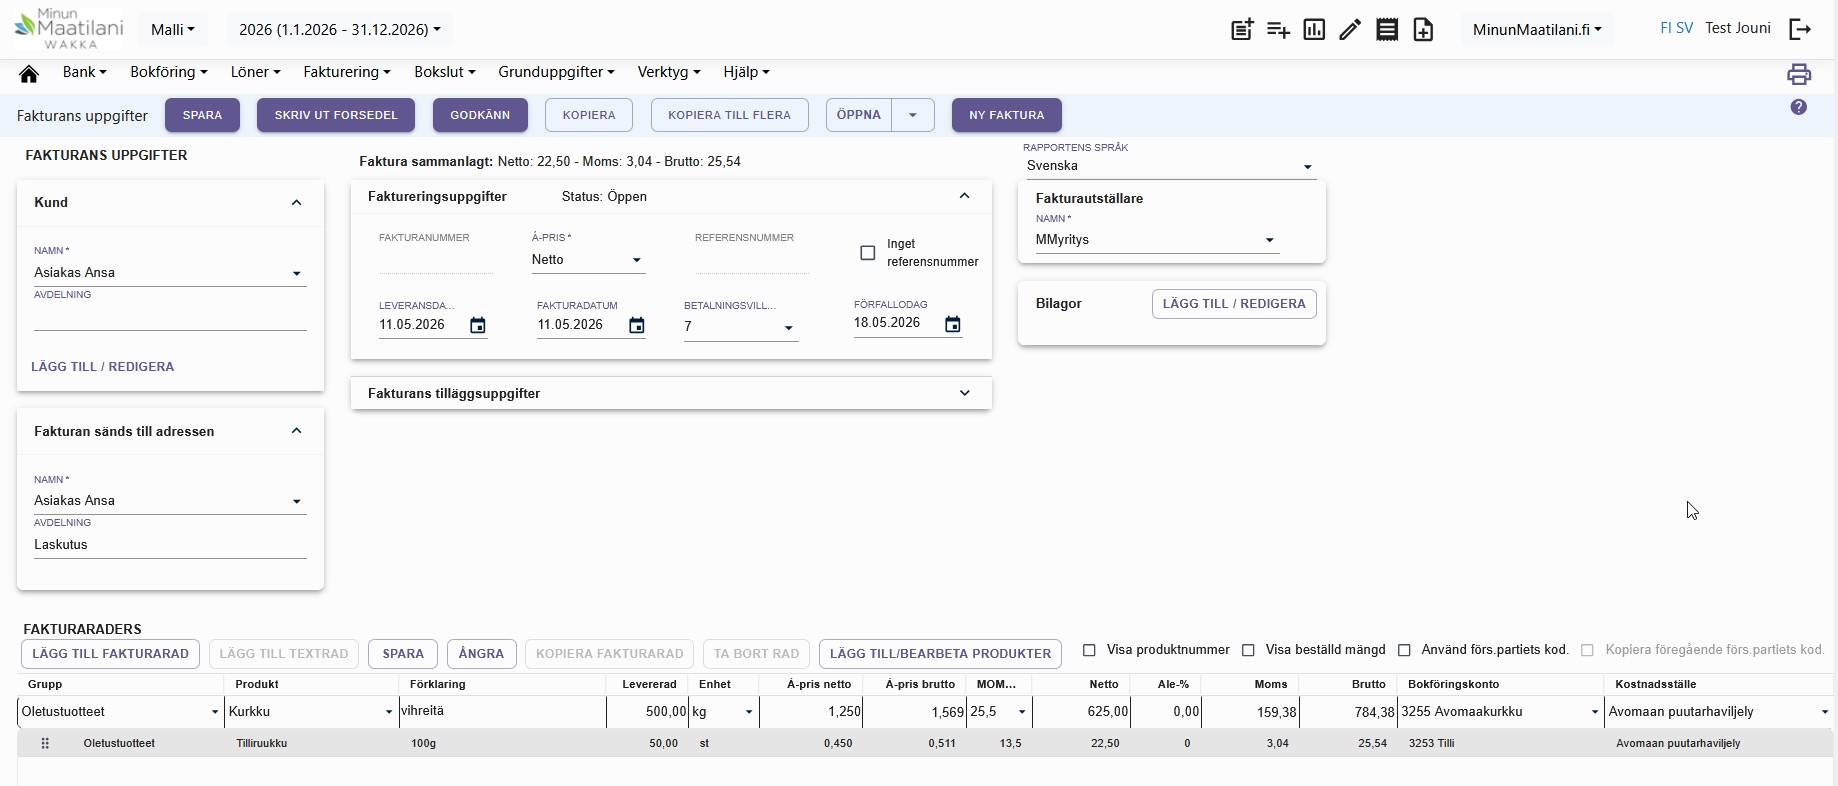Open the help question mark icon
The height and width of the screenshot is (786, 1838).
[x=1799, y=107]
